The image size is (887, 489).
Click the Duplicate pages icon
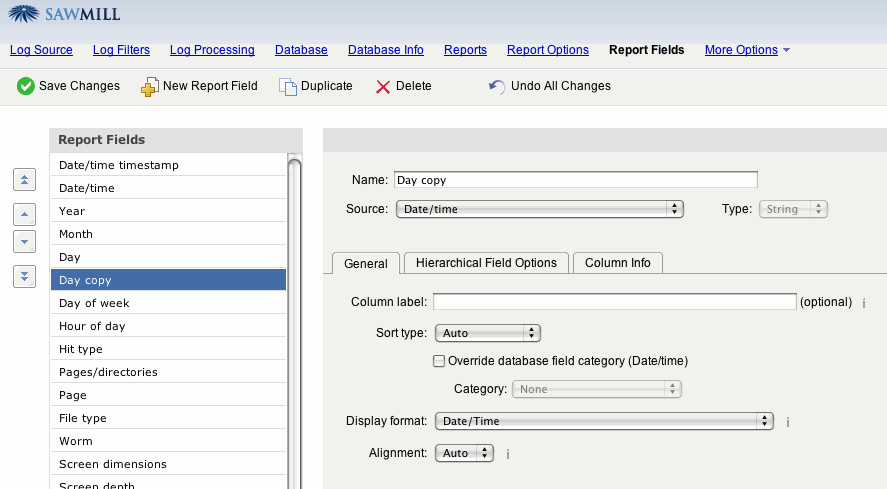(288, 87)
